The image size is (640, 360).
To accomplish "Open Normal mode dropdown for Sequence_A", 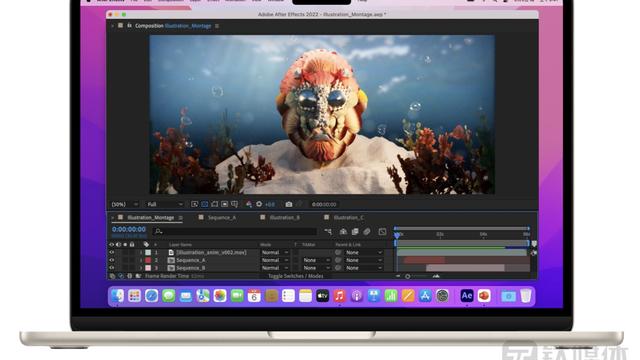I will click(x=275, y=260).
